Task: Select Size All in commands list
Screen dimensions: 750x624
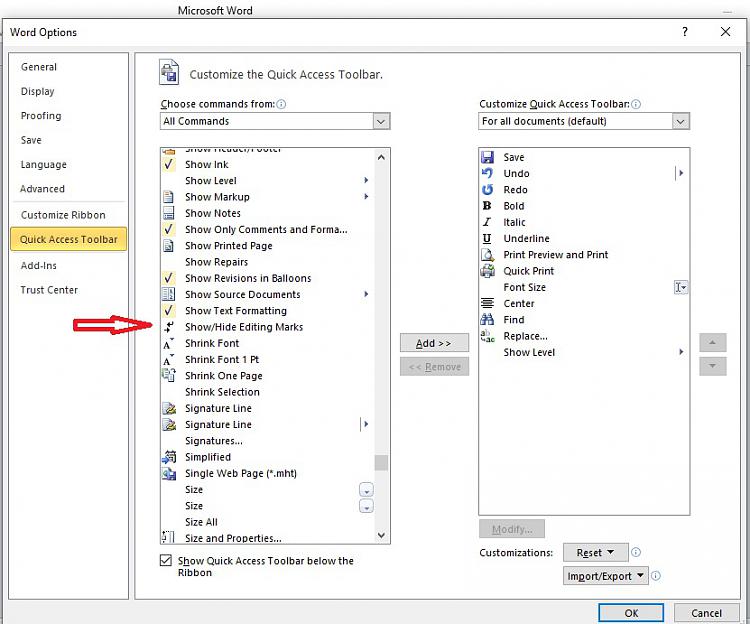Action: 267,522
